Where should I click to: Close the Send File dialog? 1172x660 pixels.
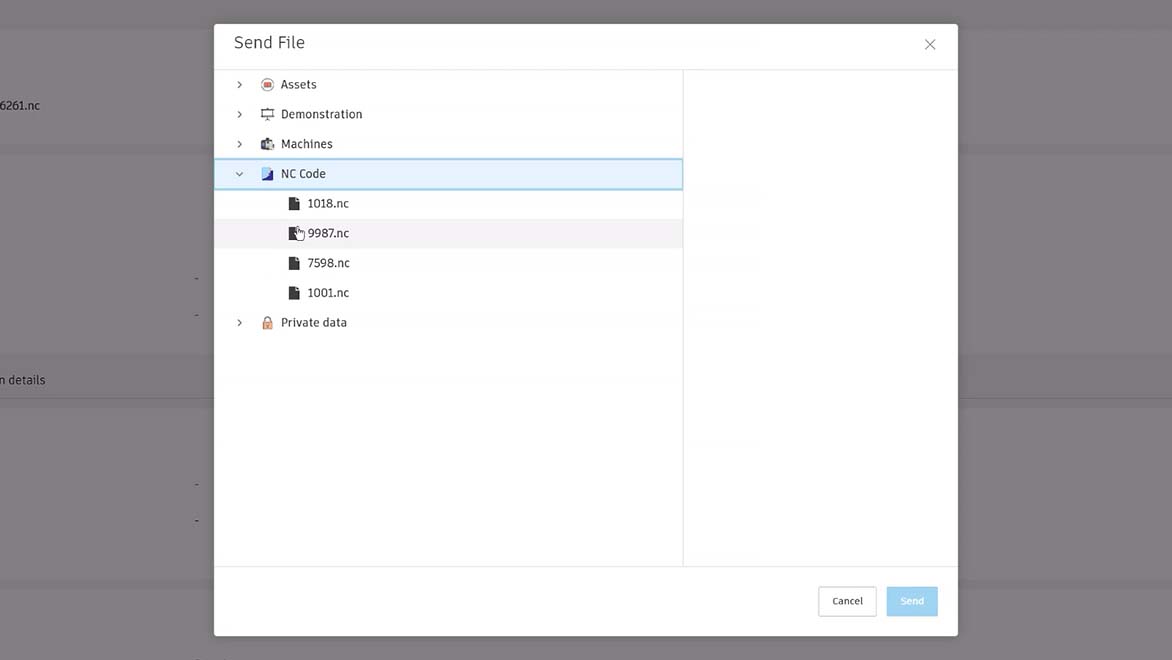click(930, 45)
